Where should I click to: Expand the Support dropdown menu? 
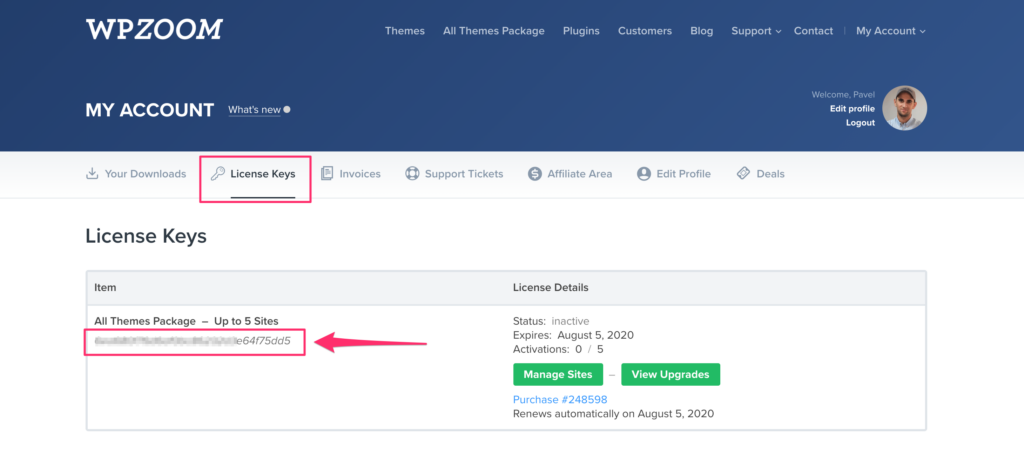point(756,31)
